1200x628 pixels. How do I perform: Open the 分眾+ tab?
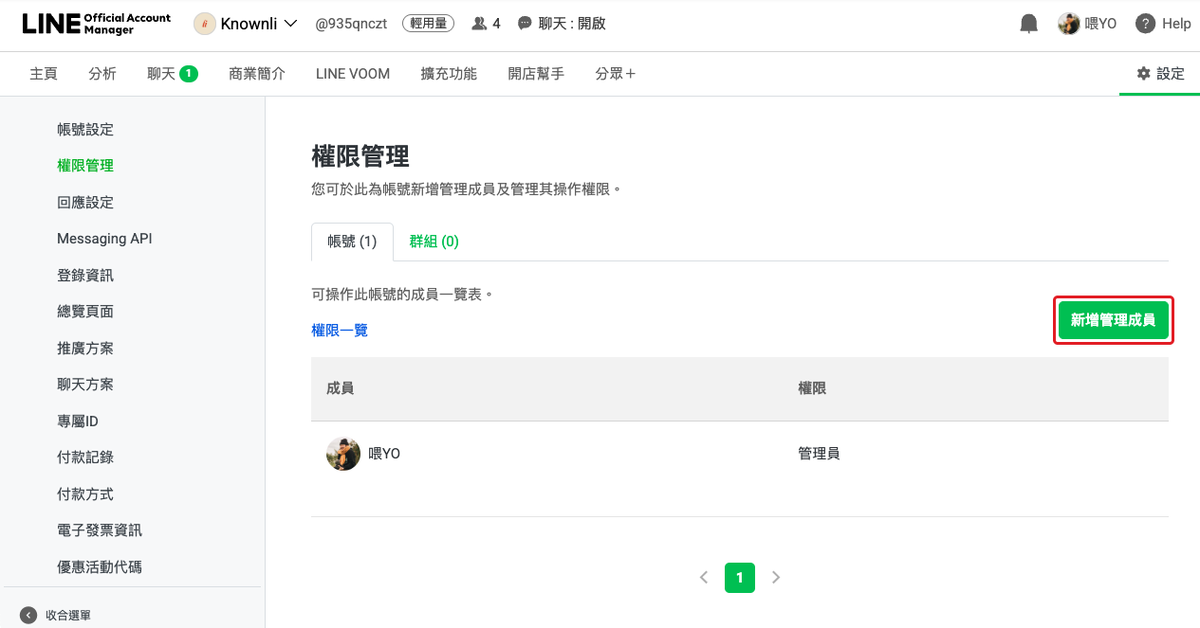coord(615,74)
